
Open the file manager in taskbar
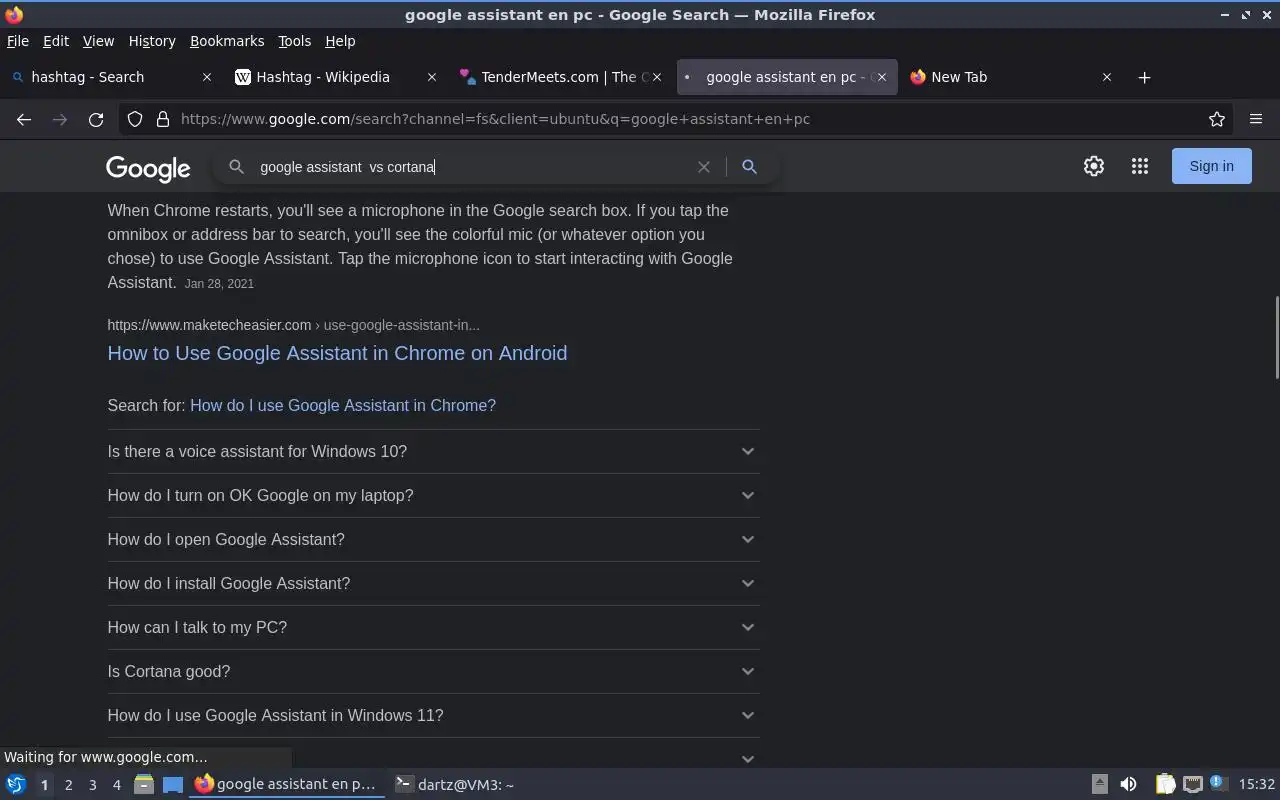point(144,784)
